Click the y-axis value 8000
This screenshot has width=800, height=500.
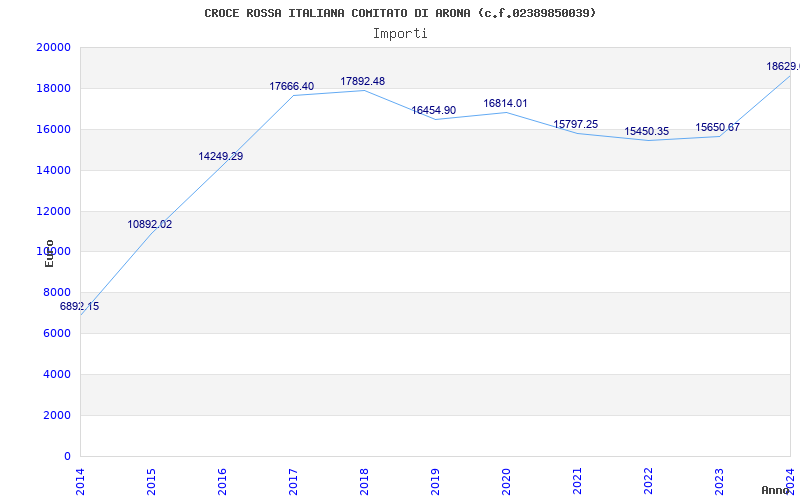pyautogui.click(x=57, y=292)
